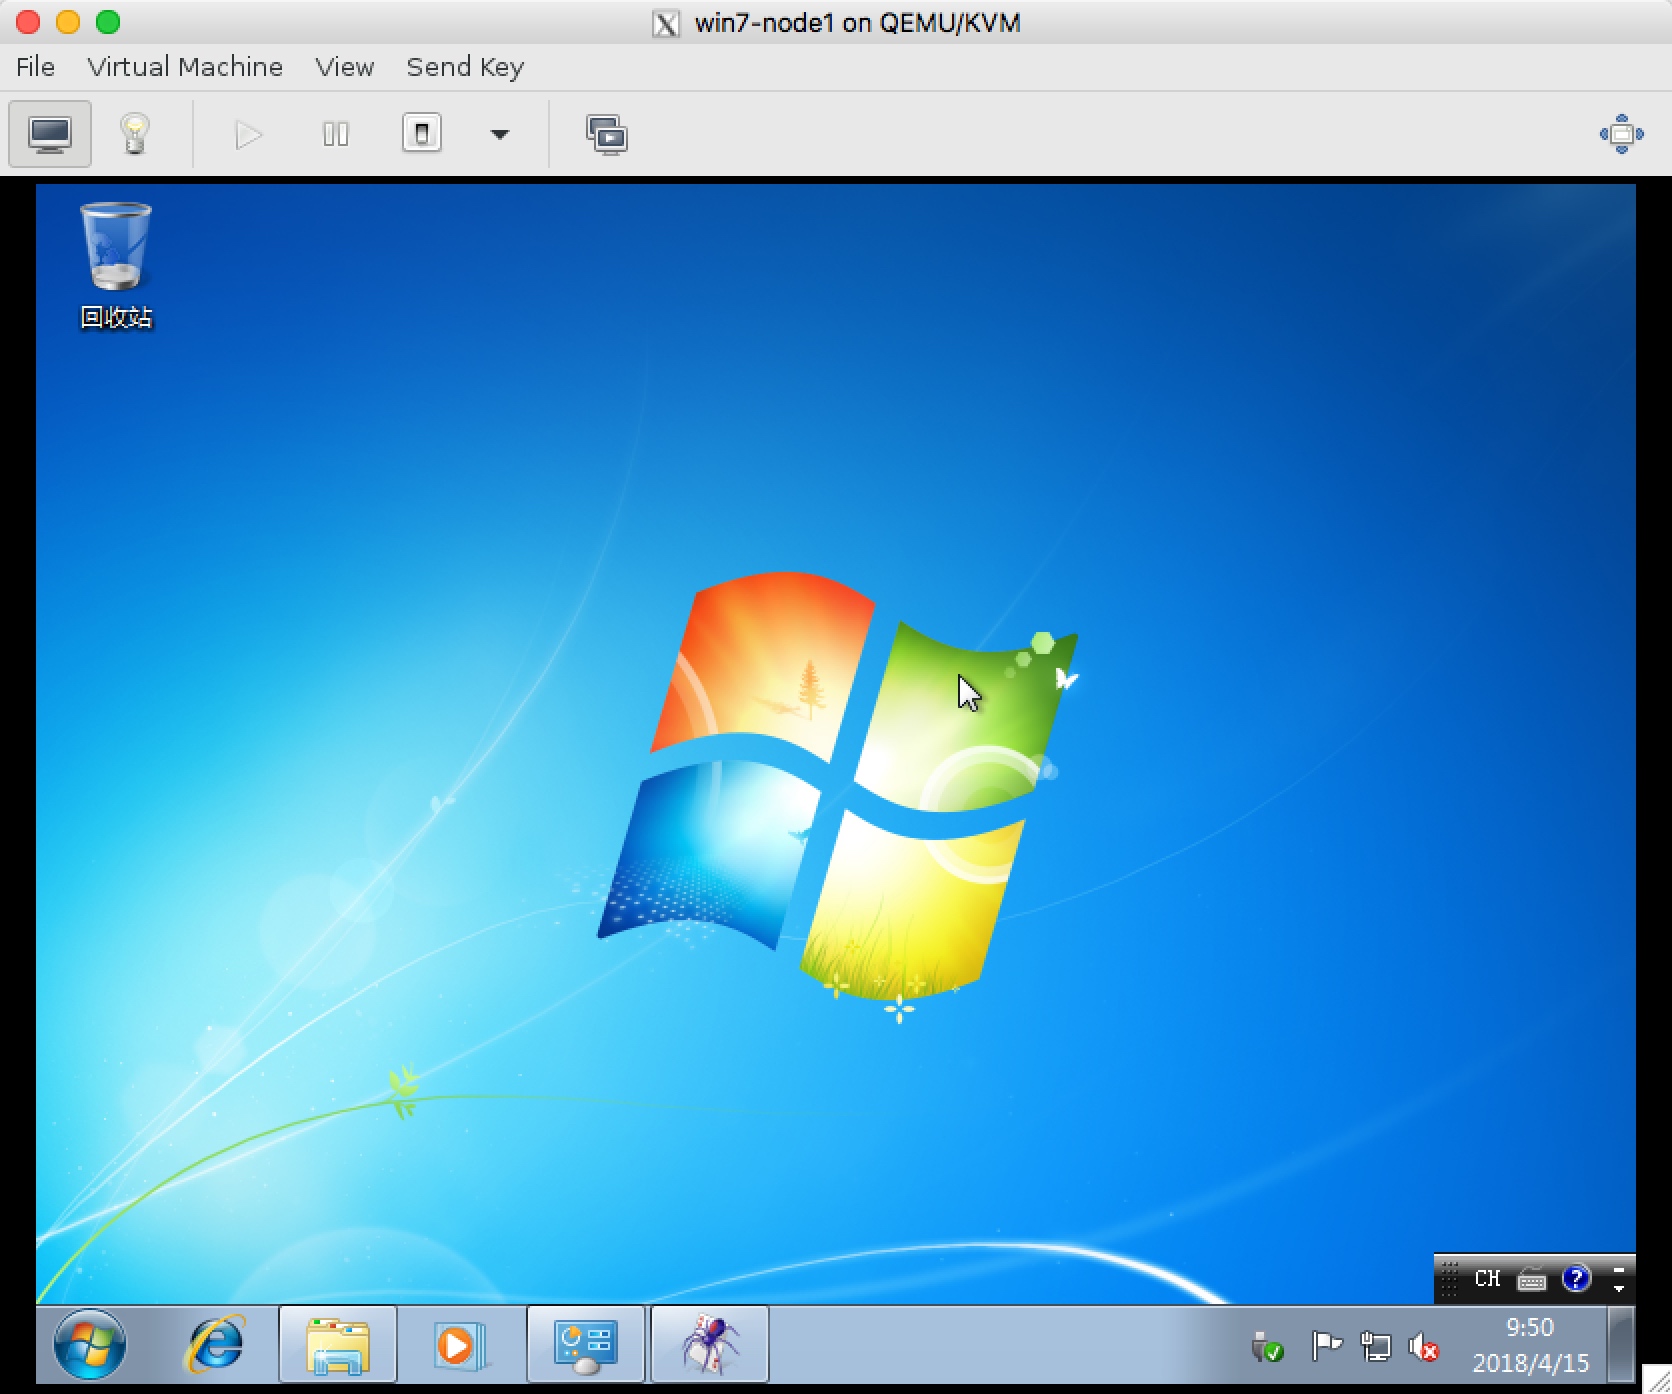
Task: Show virtual hardware details lightbulb icon
Action: [134, 134]
